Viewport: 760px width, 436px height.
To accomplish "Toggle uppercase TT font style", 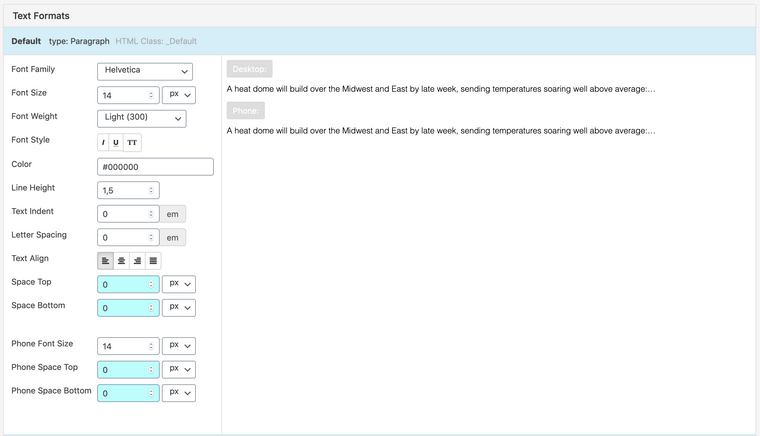I will [x=132, y=143].
